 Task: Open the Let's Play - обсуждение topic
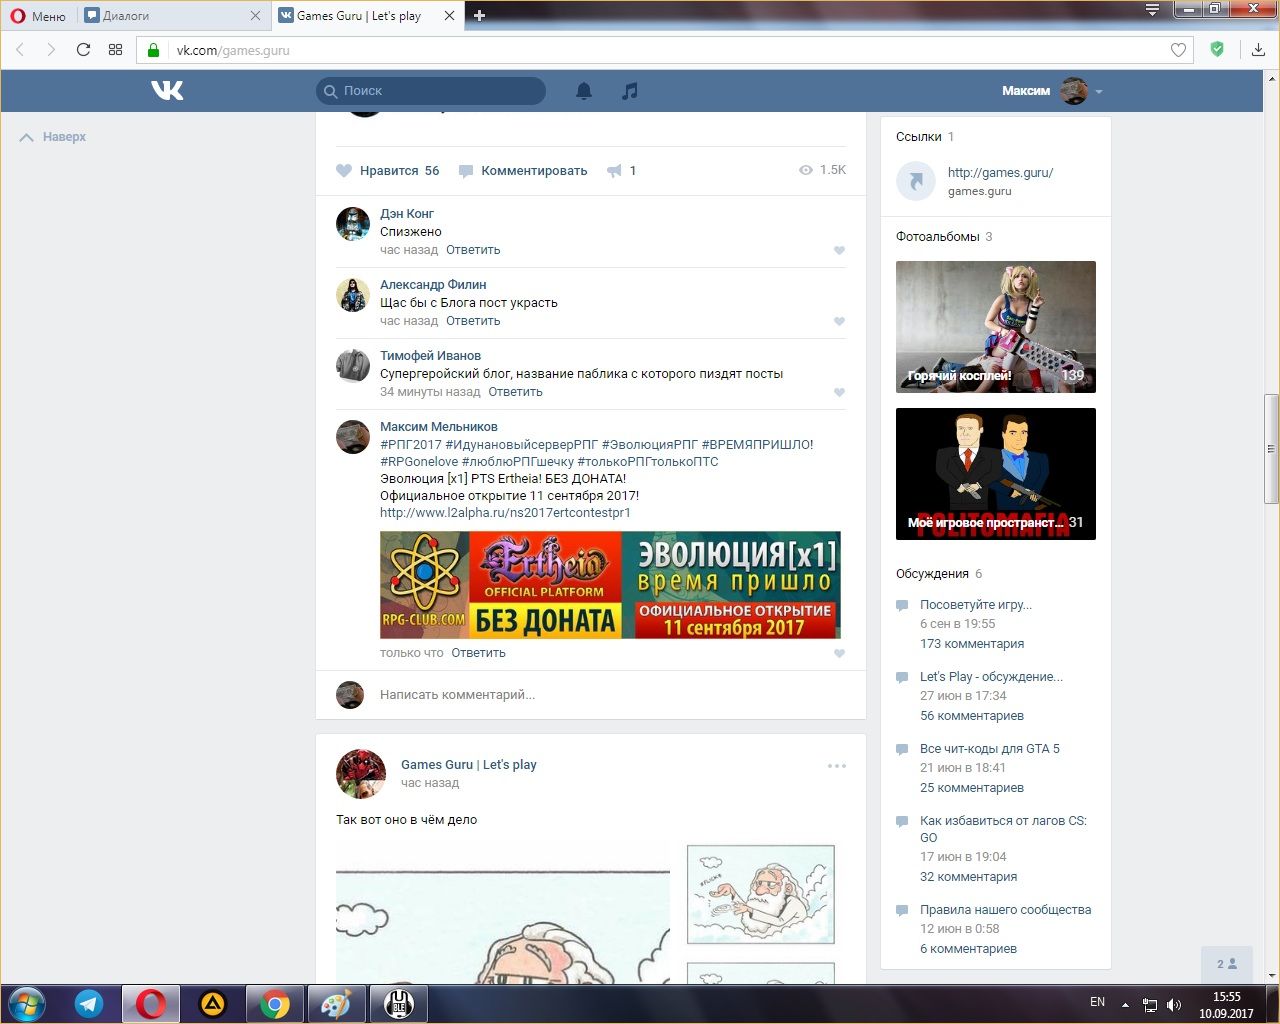pos(991,677)
